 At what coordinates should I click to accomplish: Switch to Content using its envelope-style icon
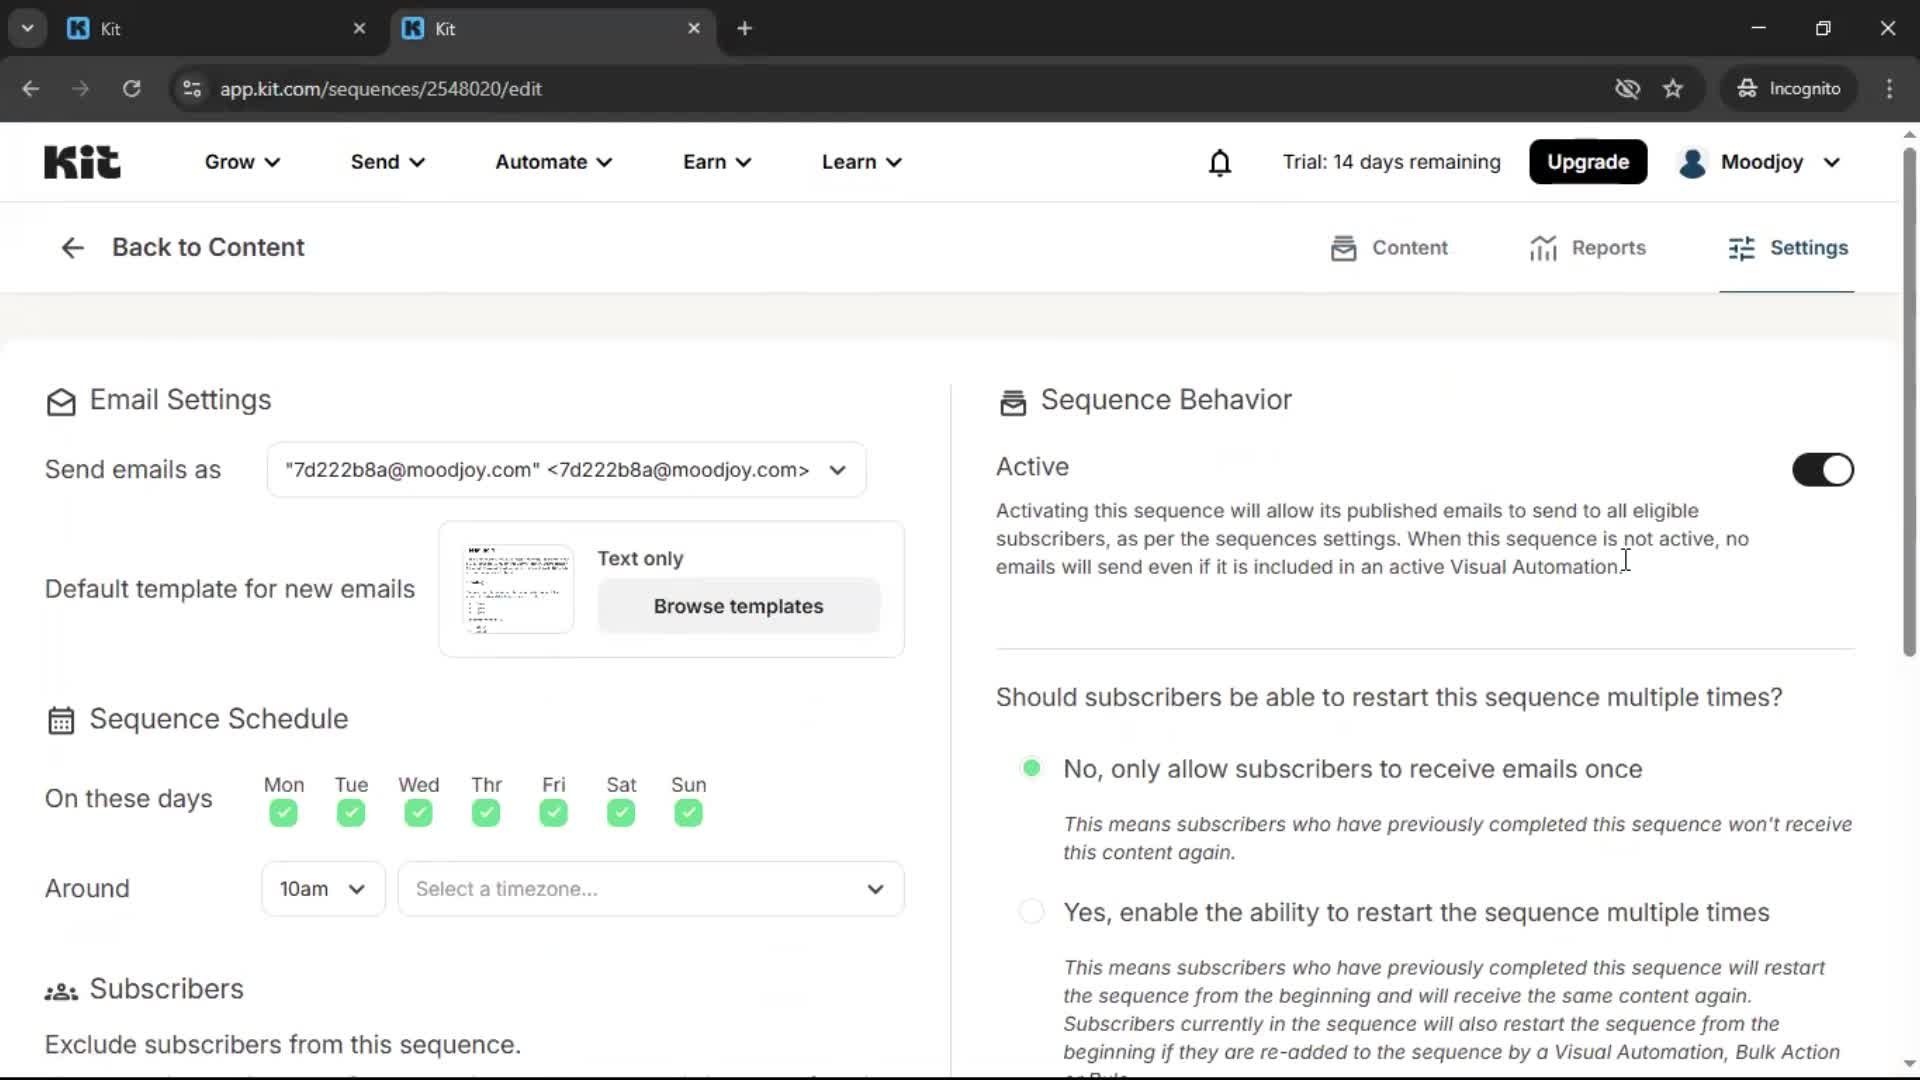(x=1344, y=248)
